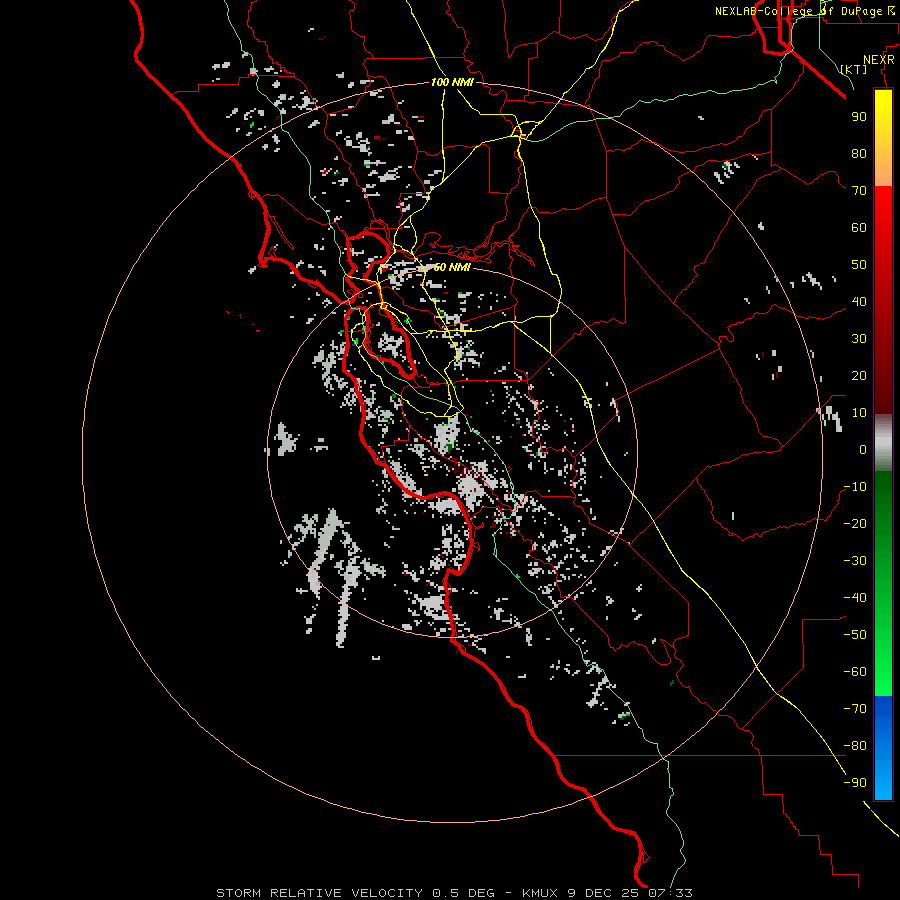Viewport: 900px width, 900px height.
Task: Click the blue bottom section of velocity scale
Action: pyautogui.click(x=883, y=748)
